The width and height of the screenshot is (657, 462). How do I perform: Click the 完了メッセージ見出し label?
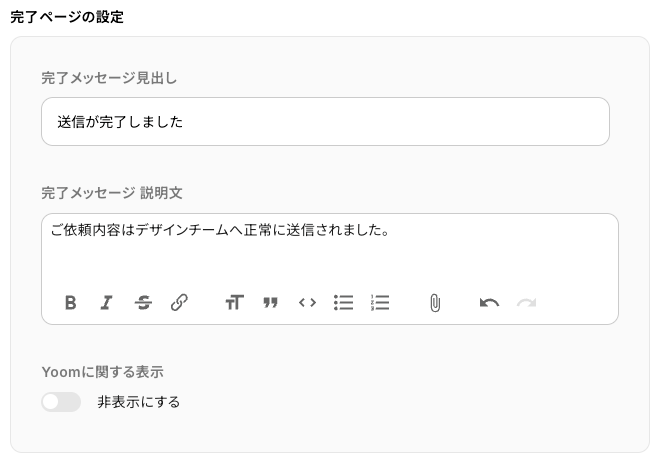click(x=109, y=77)
